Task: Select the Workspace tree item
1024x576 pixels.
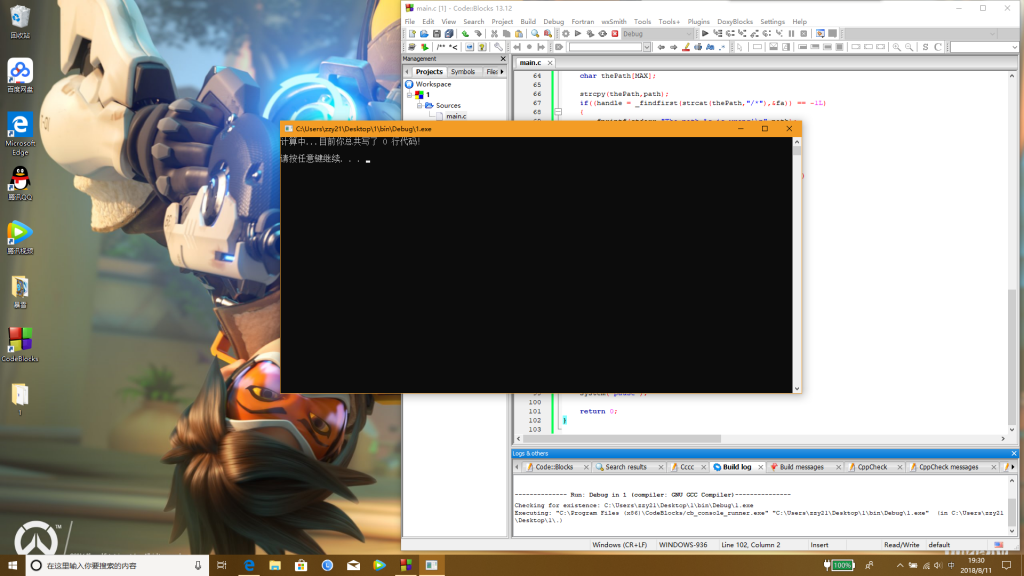Action: point(433,84)
